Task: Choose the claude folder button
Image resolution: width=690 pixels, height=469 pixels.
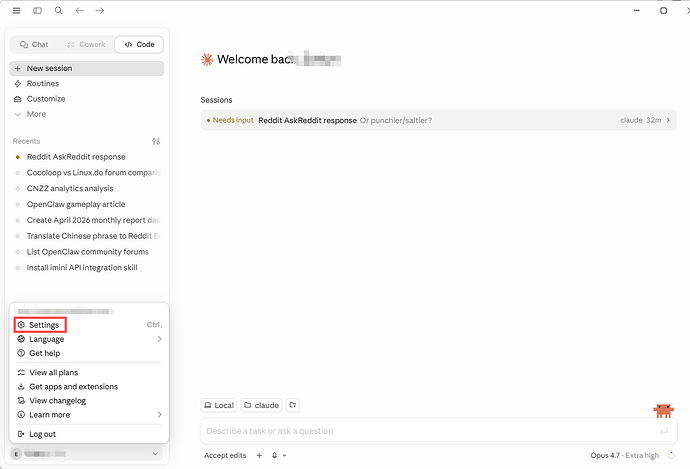Action: 261,405
